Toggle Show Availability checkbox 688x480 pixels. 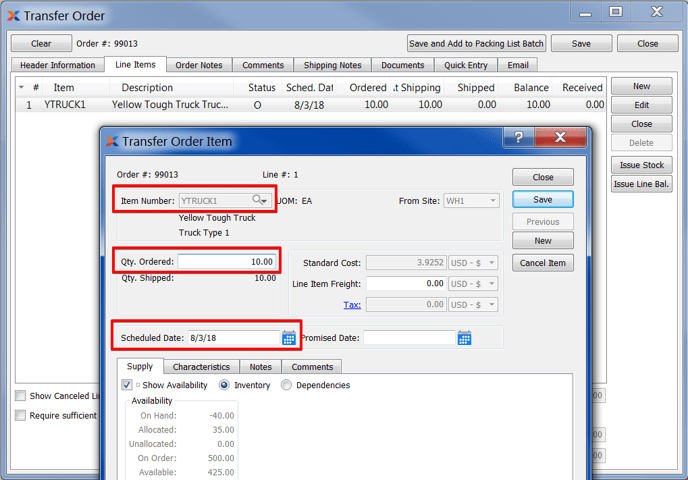pos(127,385)
